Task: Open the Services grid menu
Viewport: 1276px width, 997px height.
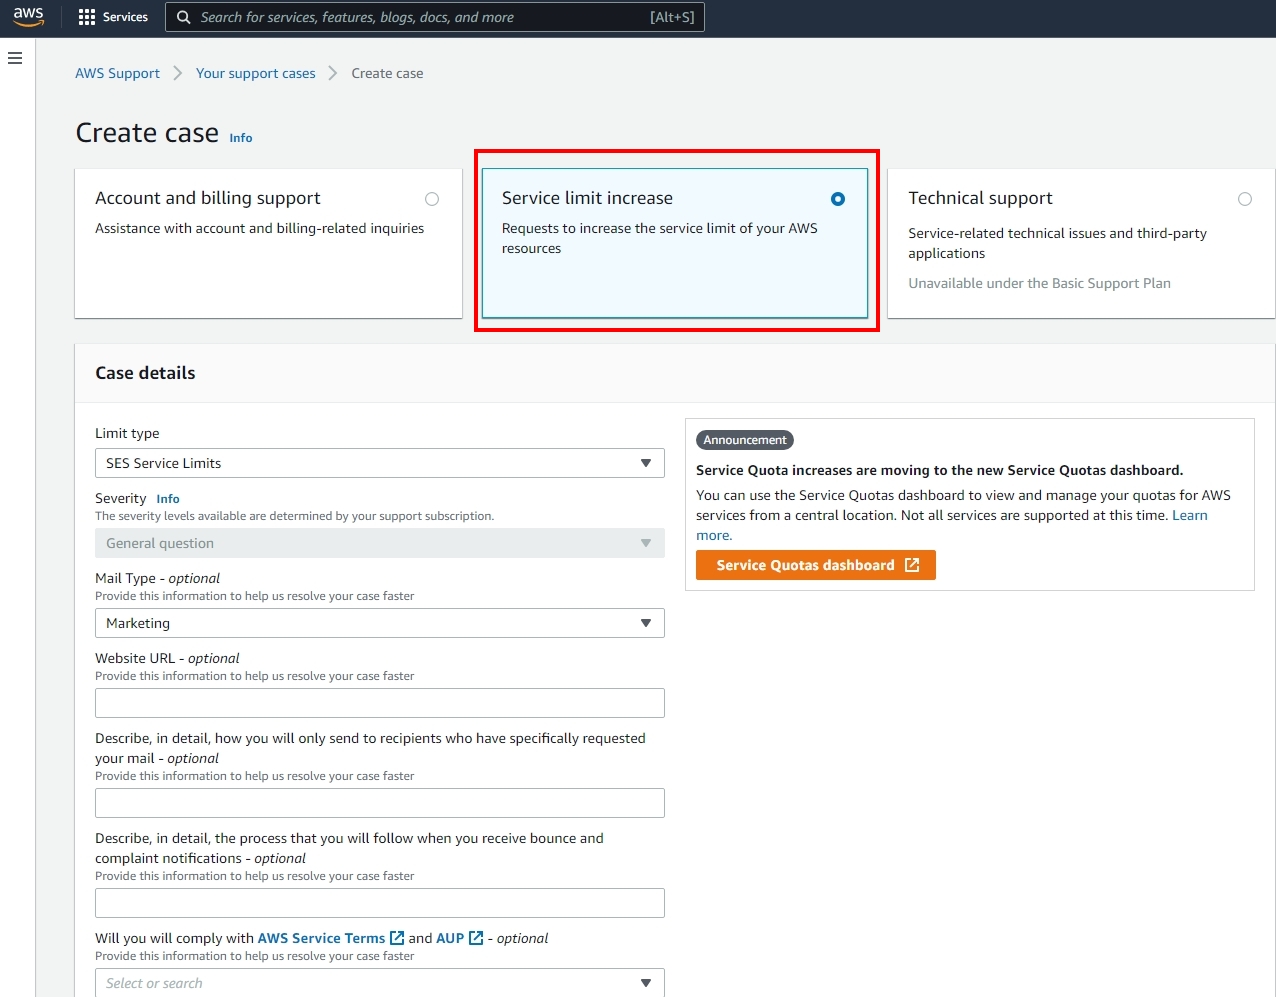Action: (87, 17)
